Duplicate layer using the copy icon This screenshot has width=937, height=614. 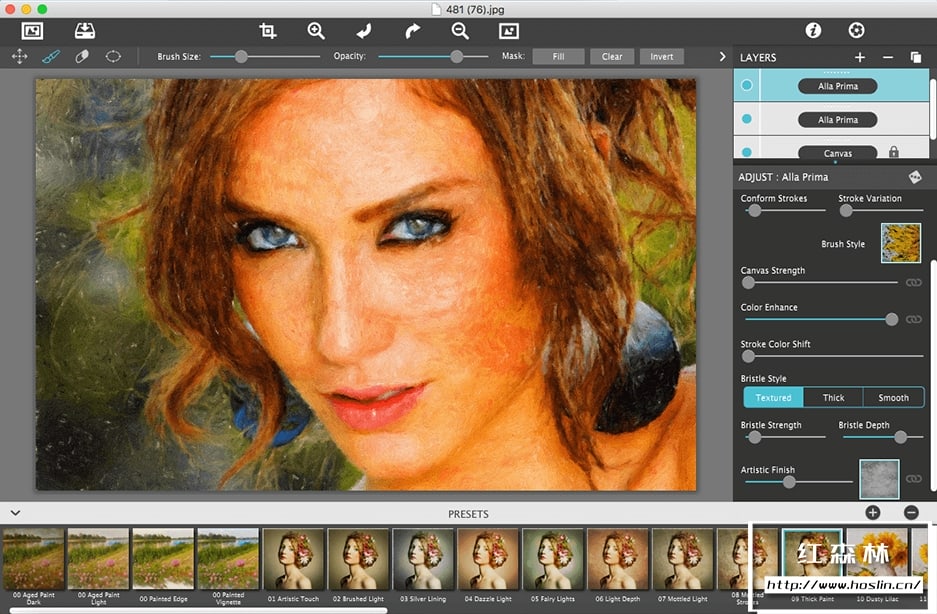(916, 58)
